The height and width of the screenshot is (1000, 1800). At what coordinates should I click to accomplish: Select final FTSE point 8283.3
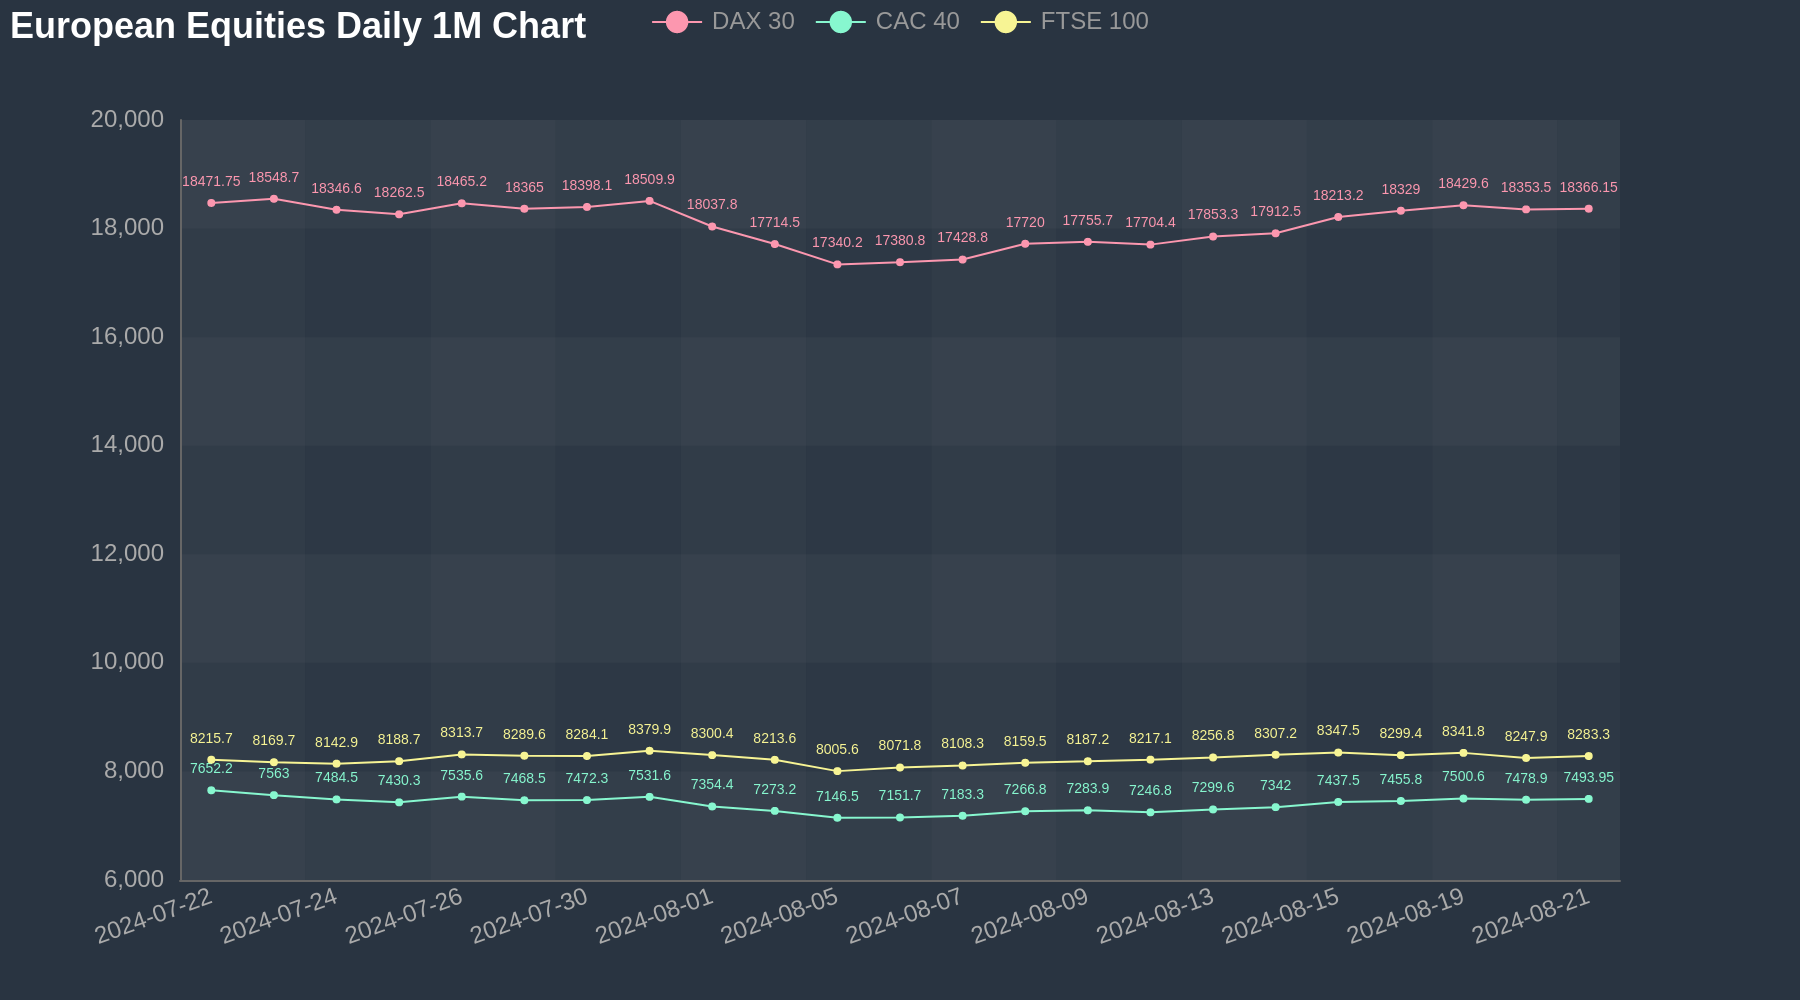tap(1589, 756)
